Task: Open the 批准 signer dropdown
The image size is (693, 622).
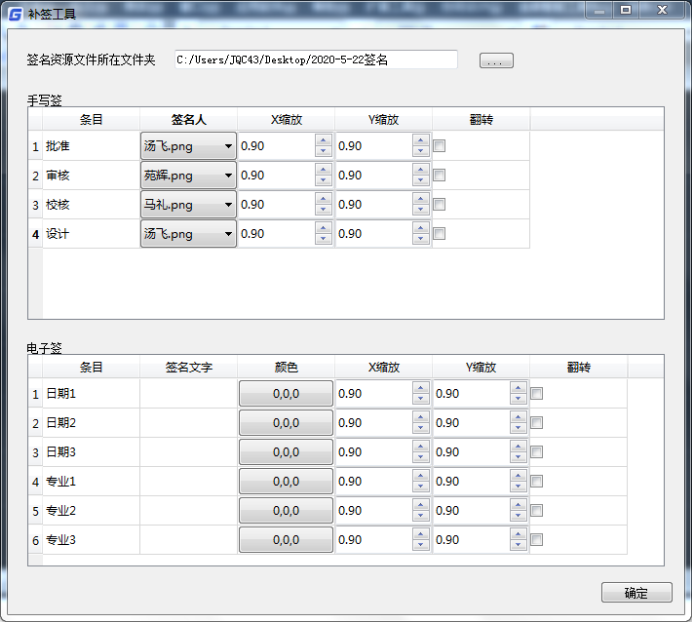Action: tap(188, 146)
